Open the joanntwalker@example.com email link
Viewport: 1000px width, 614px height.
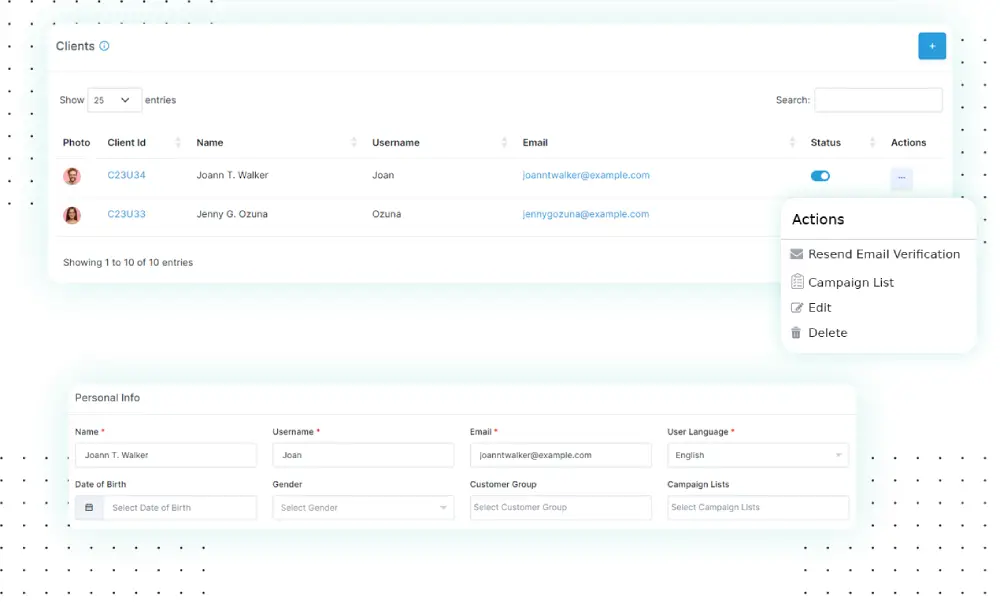(585, 174)
